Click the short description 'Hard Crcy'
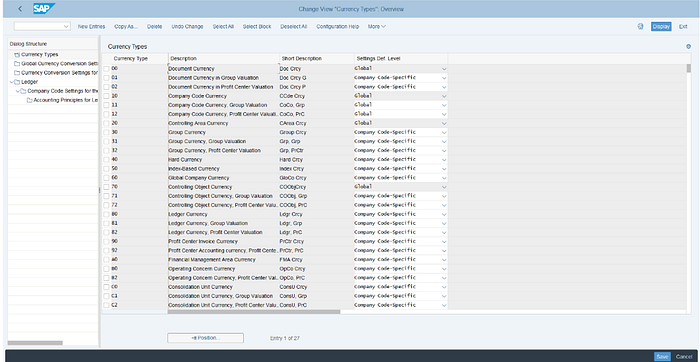 click(x=291, y=160)
